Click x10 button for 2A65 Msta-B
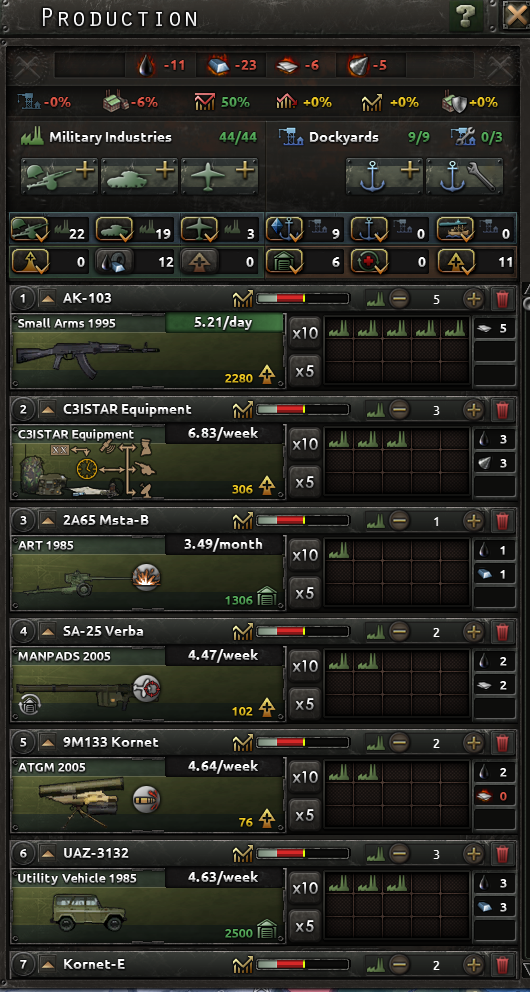Viewport: 530px width, 992px height. [305, 555]
